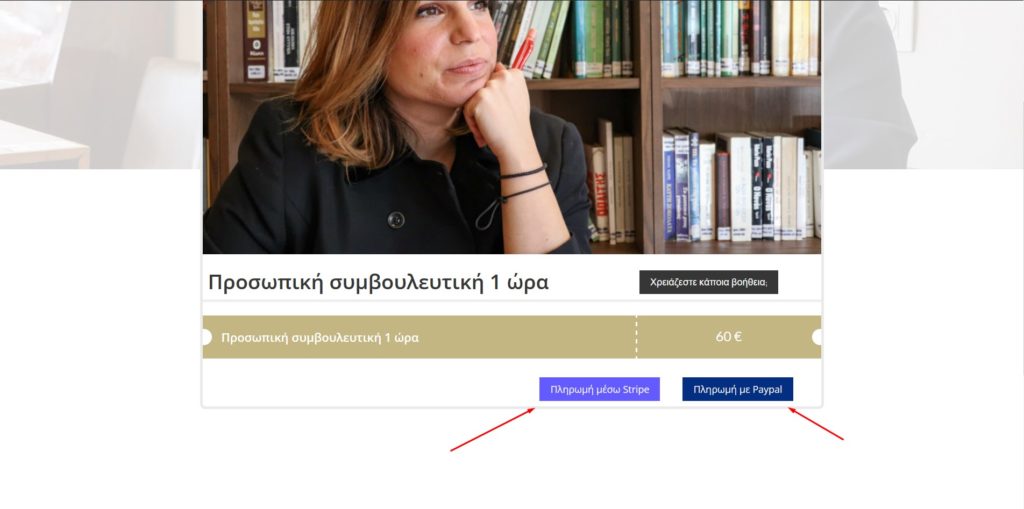
Task: Pay using the Πληρωμή με Paypal button
Action: click(x=737, y=389)
